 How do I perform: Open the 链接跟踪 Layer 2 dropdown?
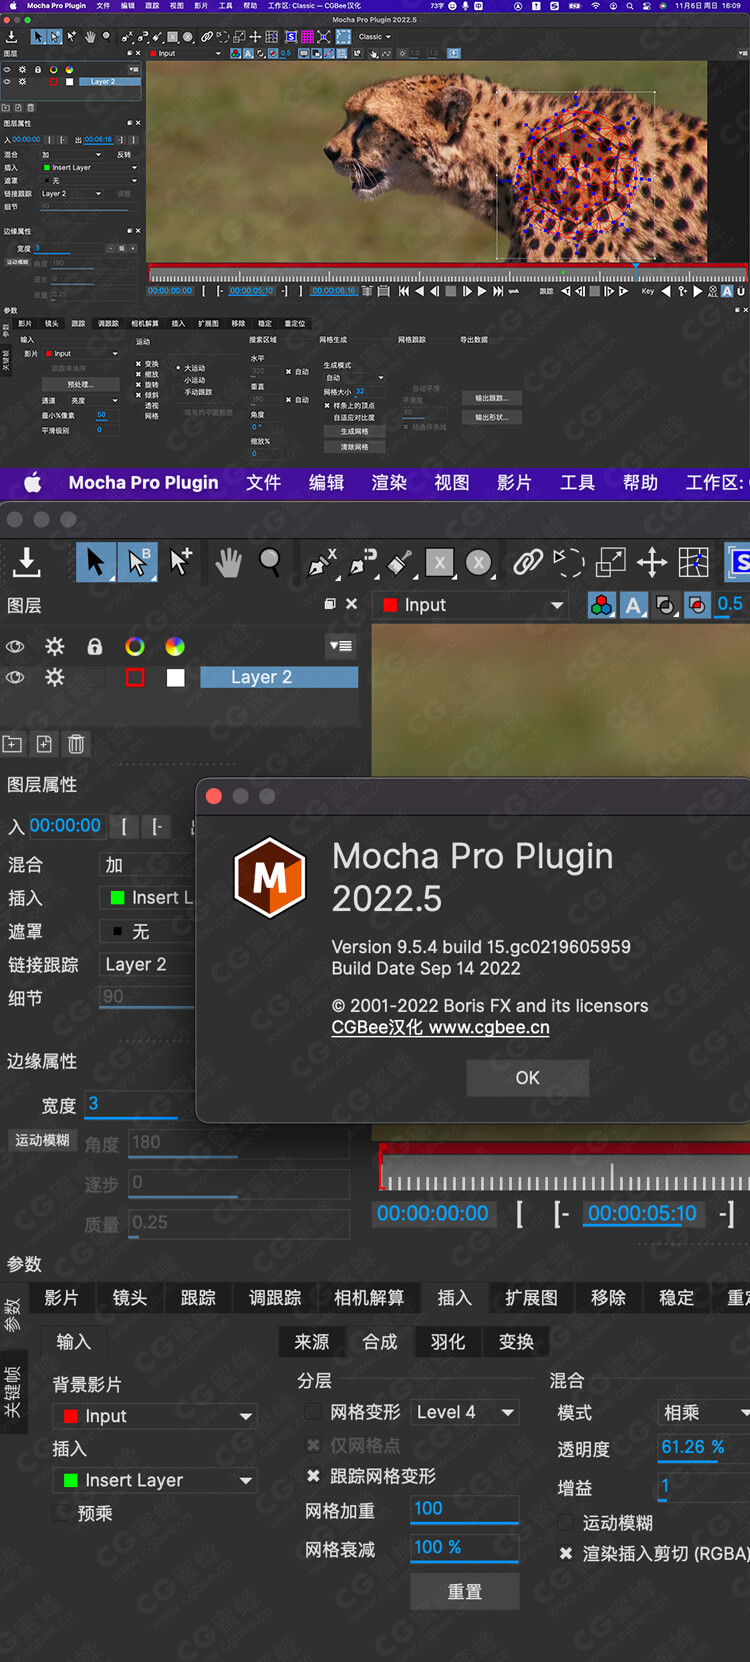pyautogui.click(x=148, y=964)
